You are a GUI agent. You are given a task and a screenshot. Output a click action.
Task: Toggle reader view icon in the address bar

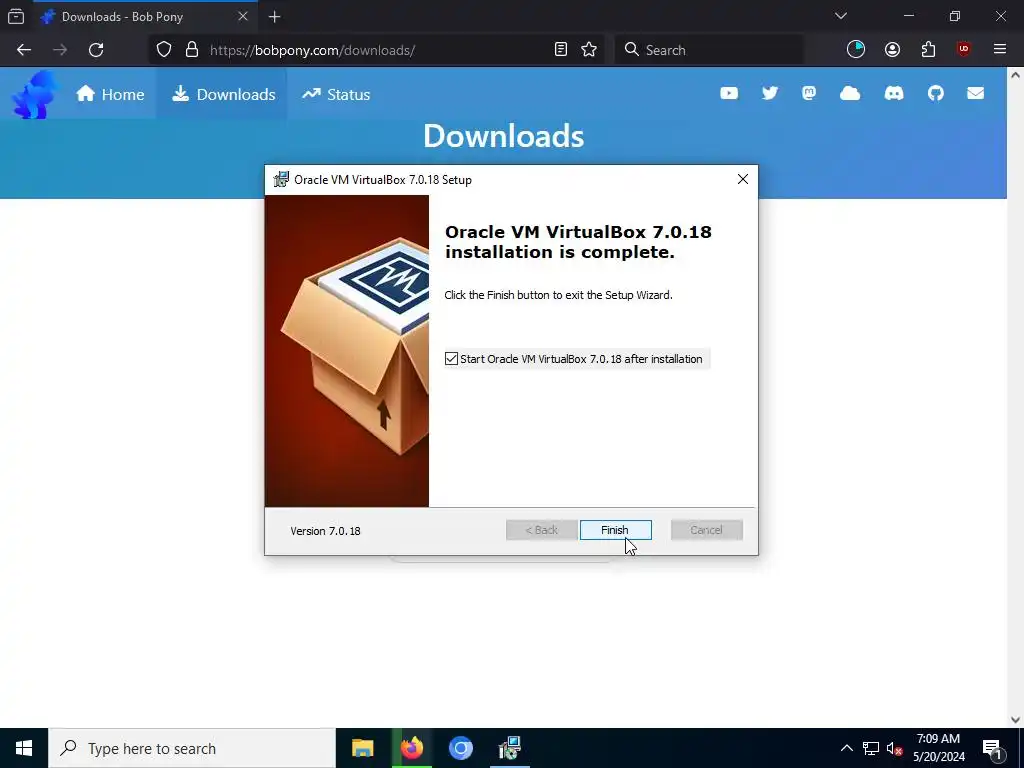pyautogui.click(x=560, y=50)
